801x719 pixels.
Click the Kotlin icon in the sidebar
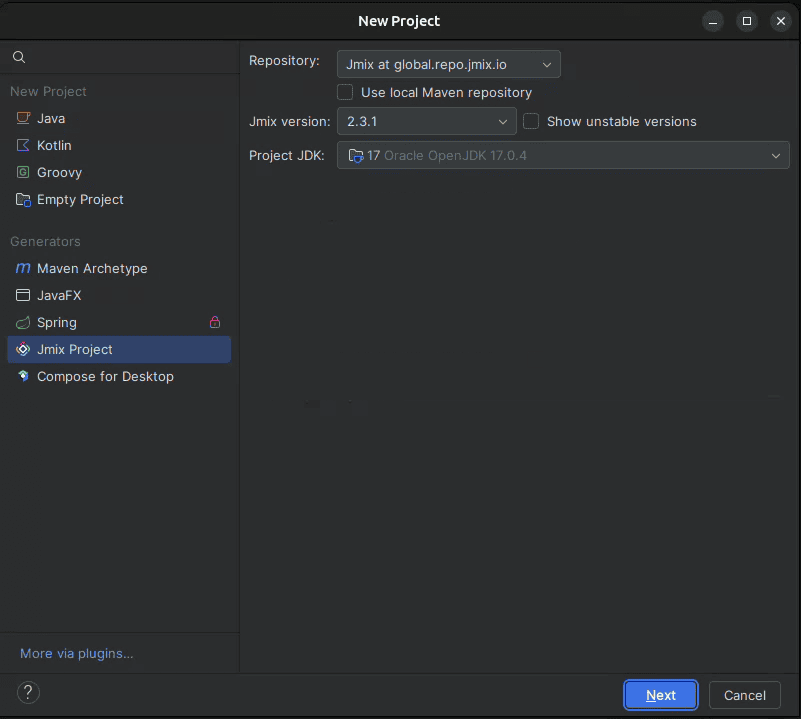(23, 145)
